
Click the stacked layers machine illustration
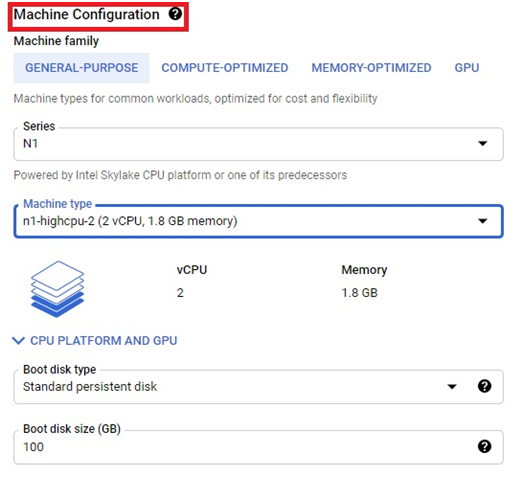(x=57, y=289)
